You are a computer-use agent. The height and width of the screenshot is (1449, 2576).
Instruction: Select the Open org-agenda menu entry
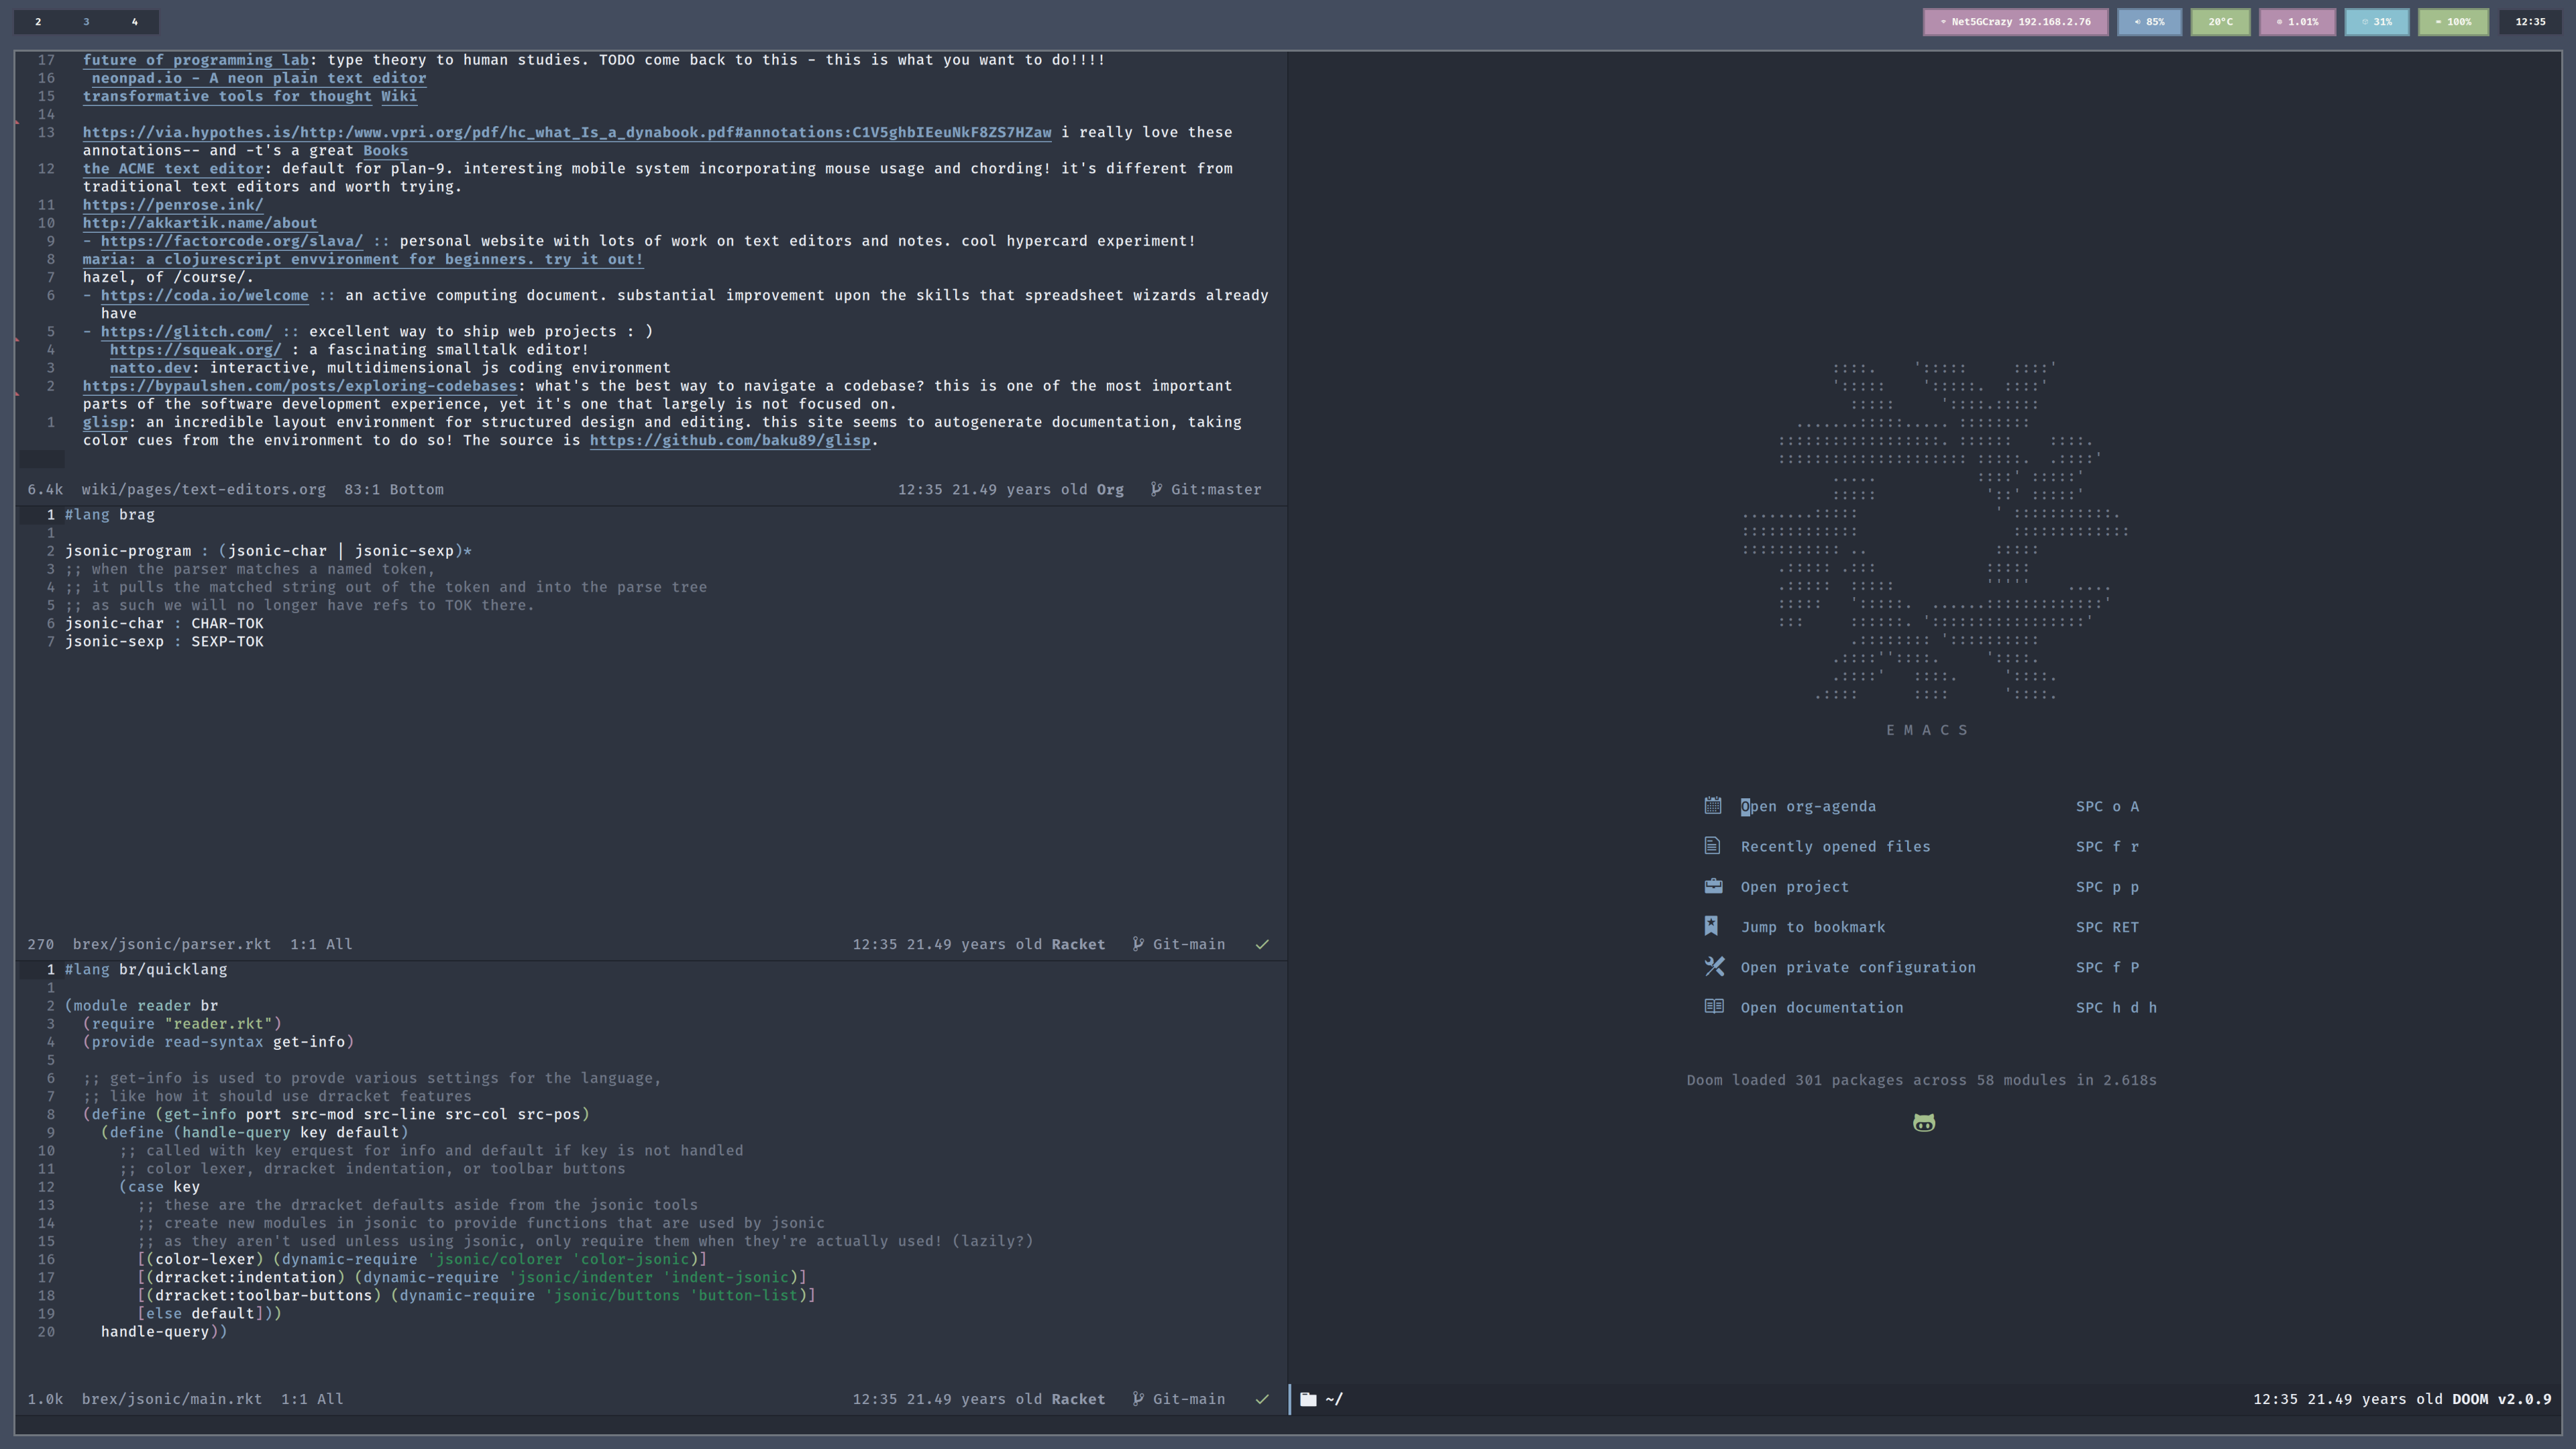coord(1808,806)
